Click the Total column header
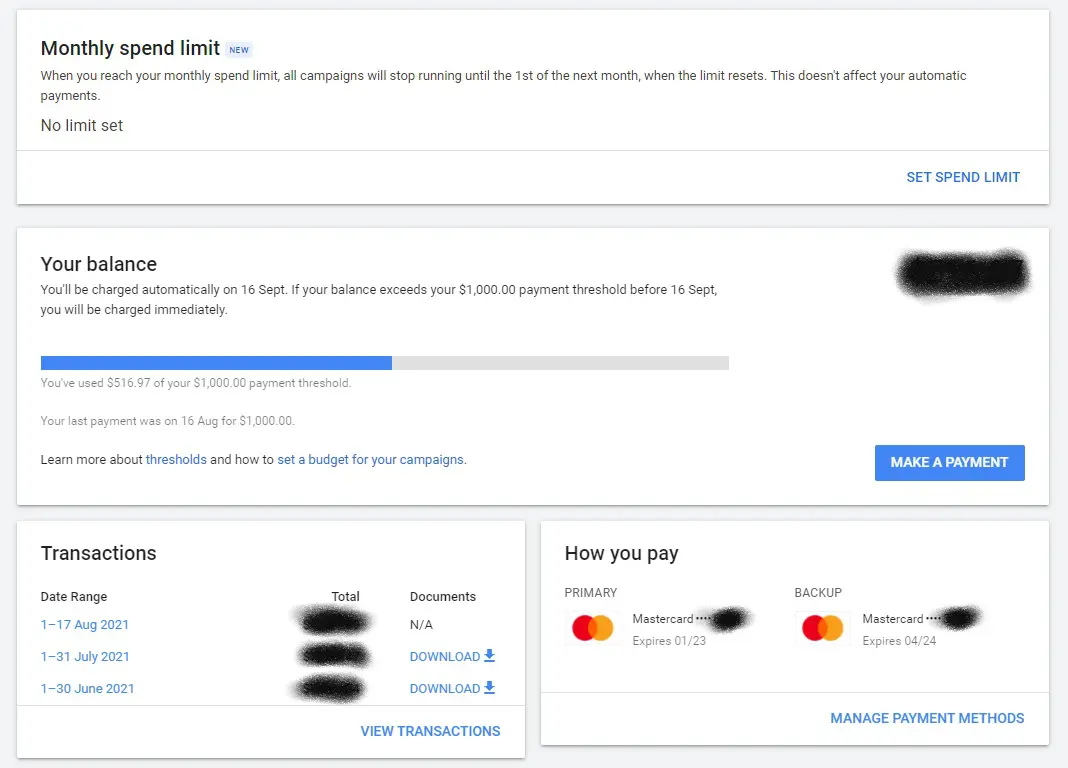 click(x=345, y=597)
